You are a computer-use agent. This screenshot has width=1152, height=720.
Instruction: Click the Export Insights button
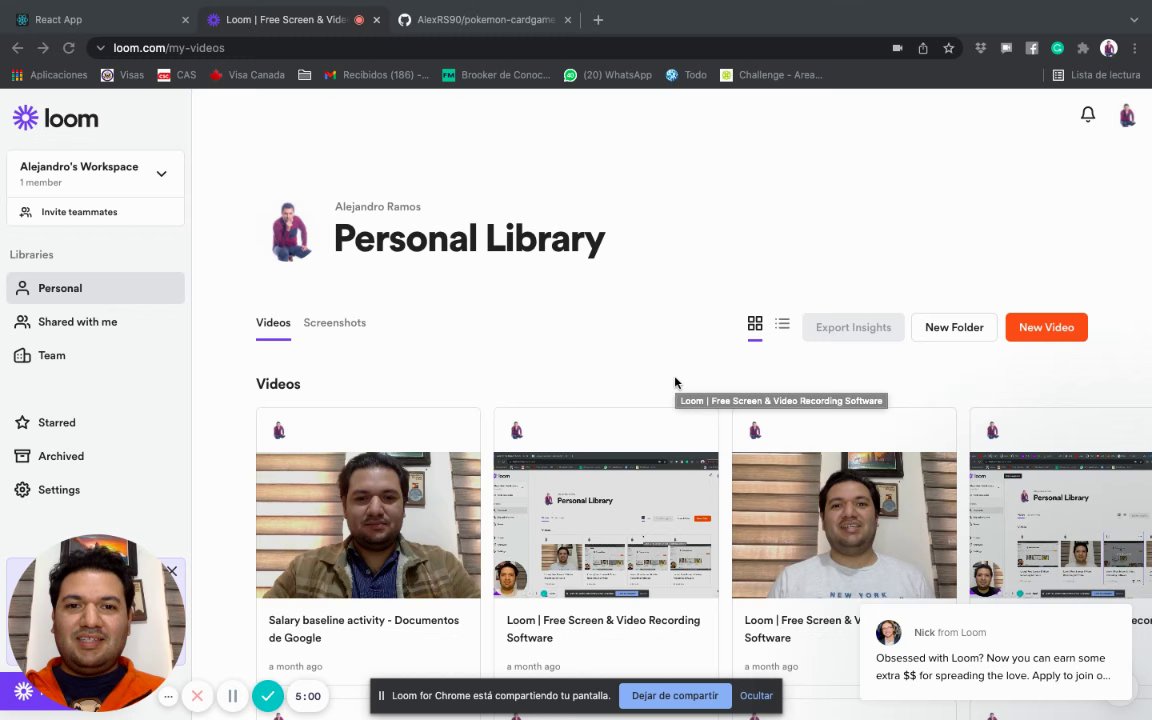[853, 327]
